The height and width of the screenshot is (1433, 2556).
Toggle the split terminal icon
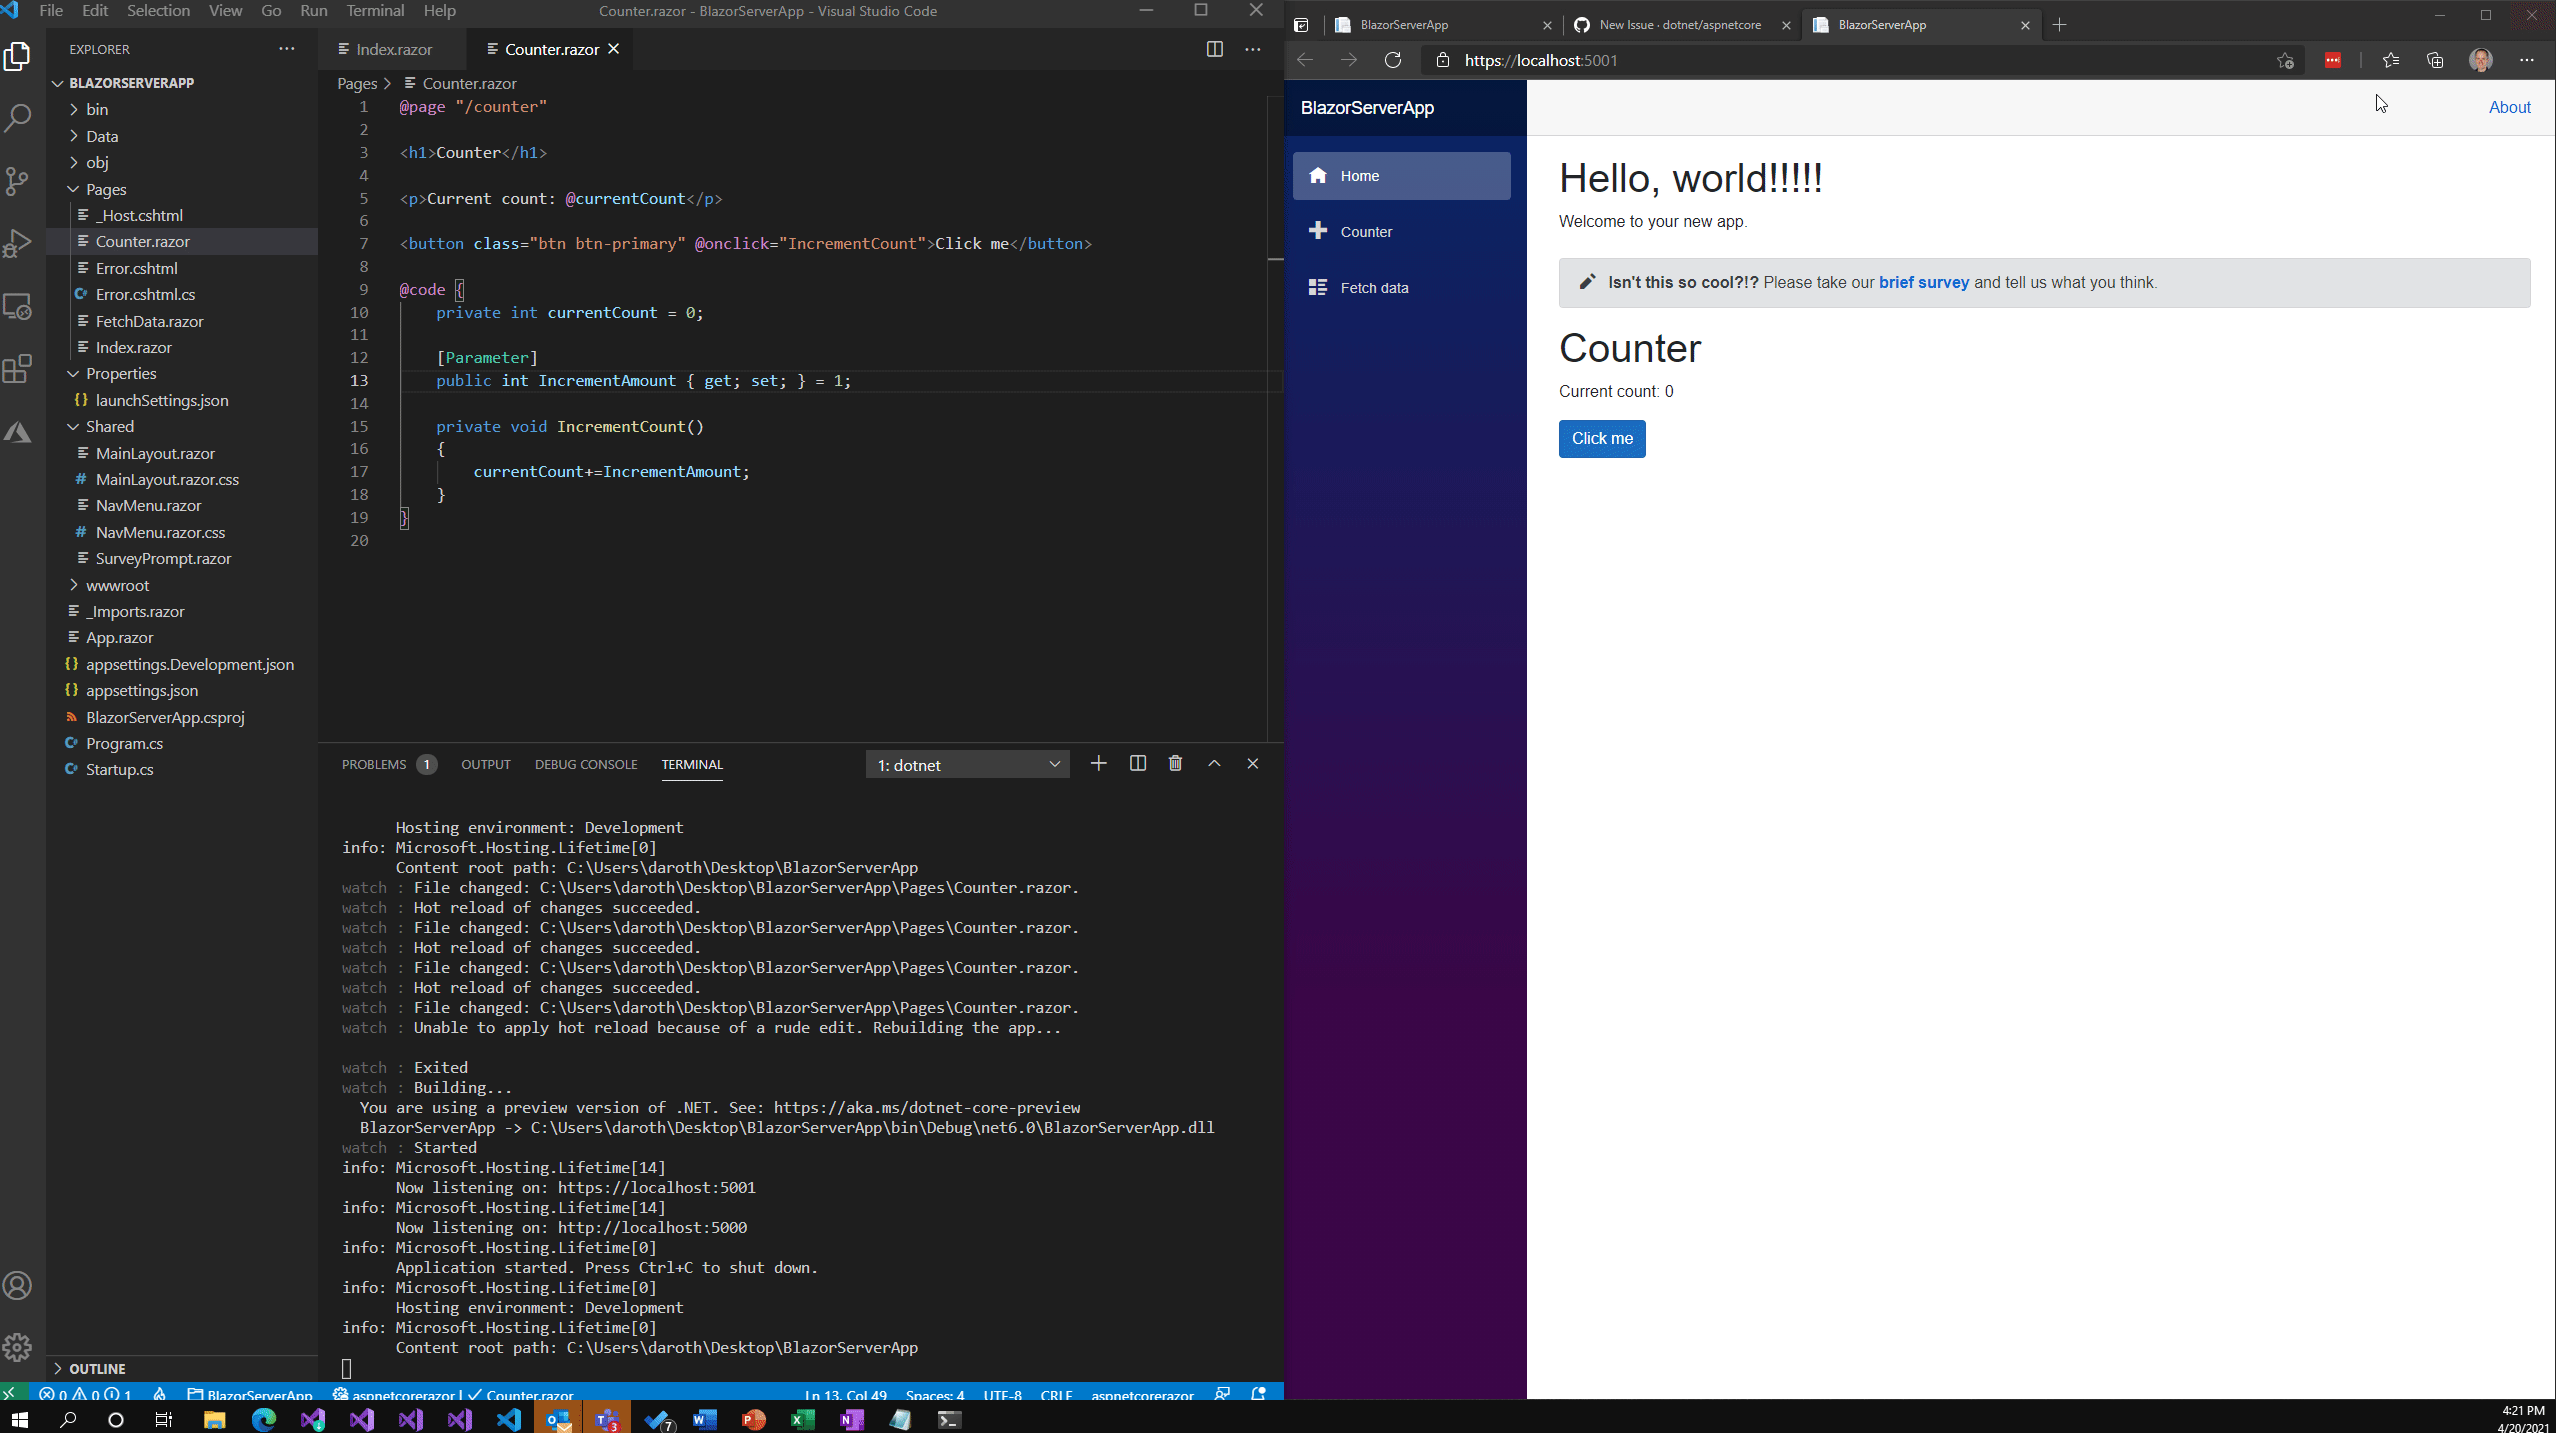click(1137, 764)
